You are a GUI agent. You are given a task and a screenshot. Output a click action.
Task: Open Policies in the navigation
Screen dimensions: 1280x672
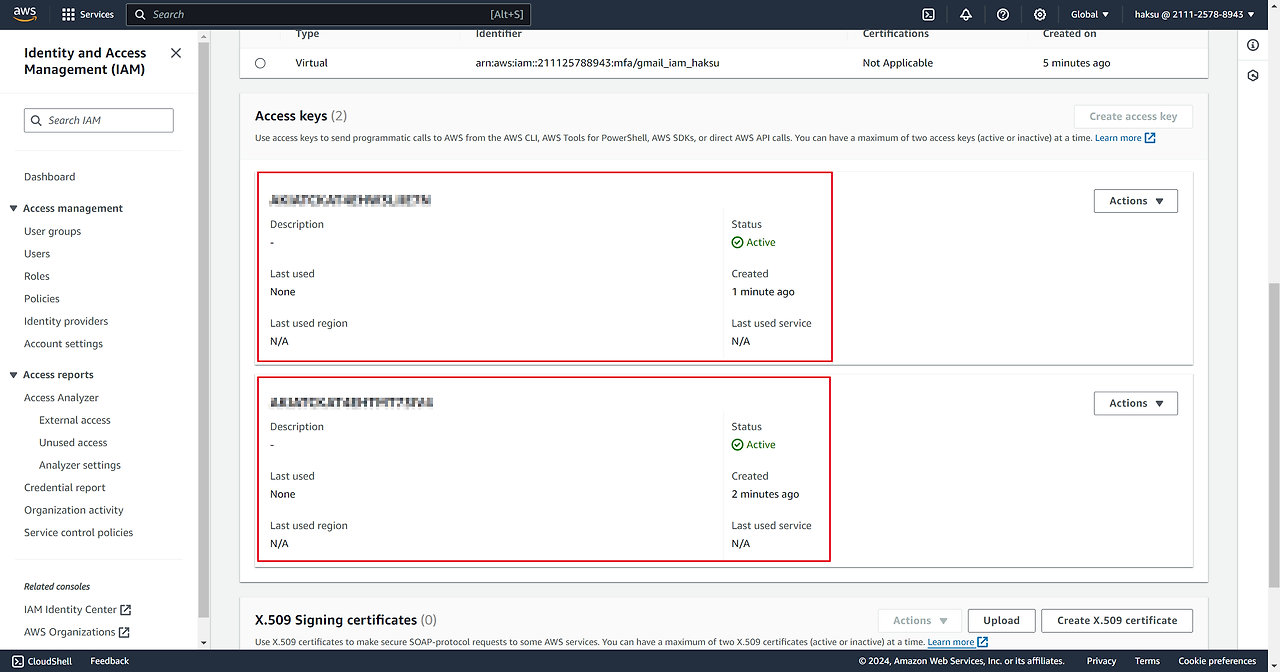click(x=42, y=299)
